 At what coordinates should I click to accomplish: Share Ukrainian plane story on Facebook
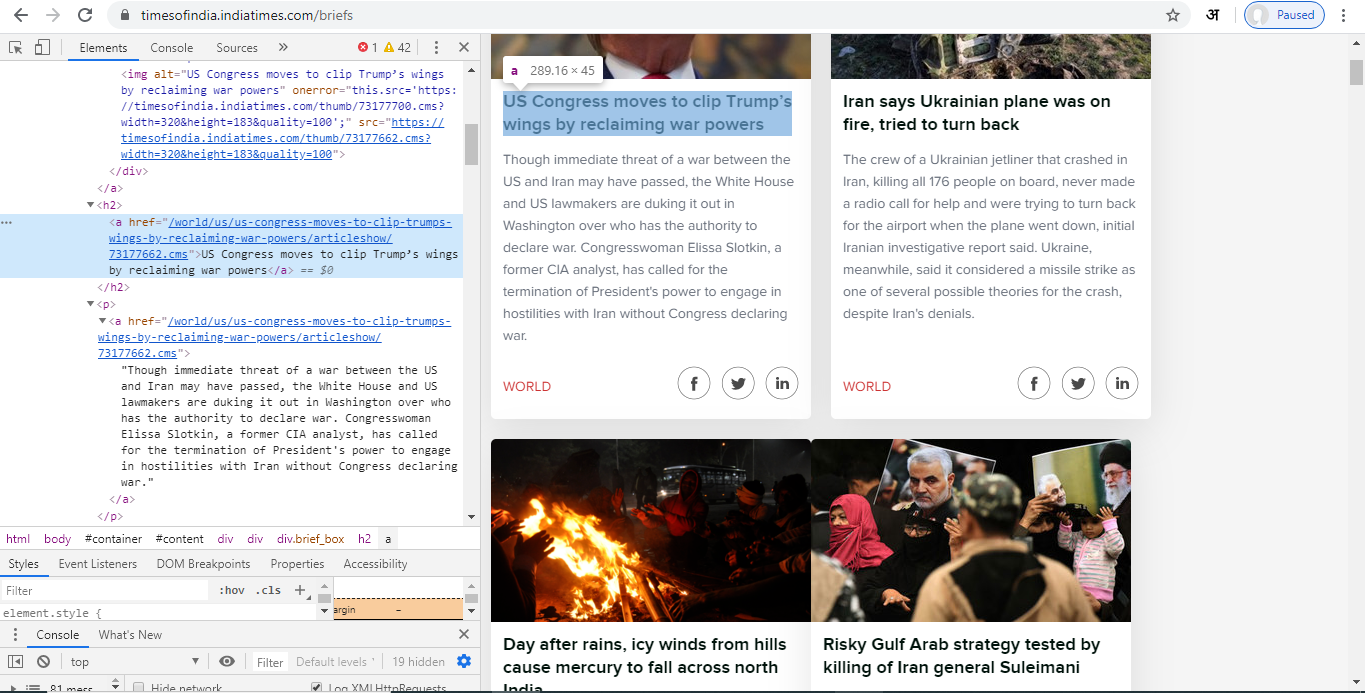(x=1034, y=383)
